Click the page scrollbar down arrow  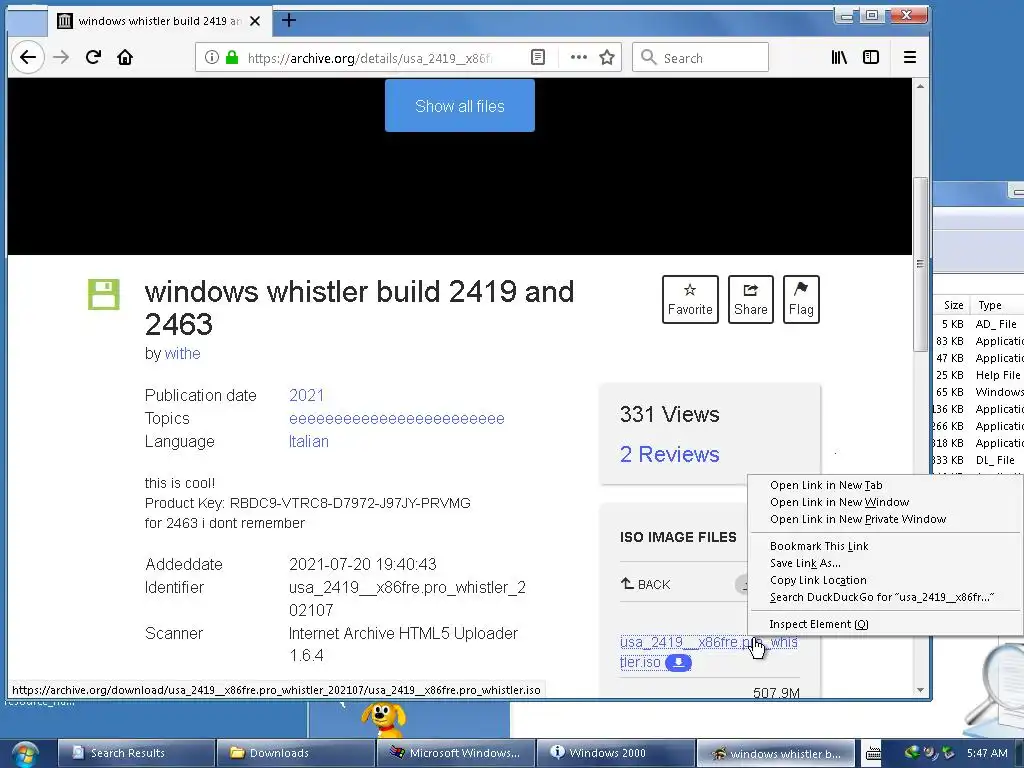(920, 690)
